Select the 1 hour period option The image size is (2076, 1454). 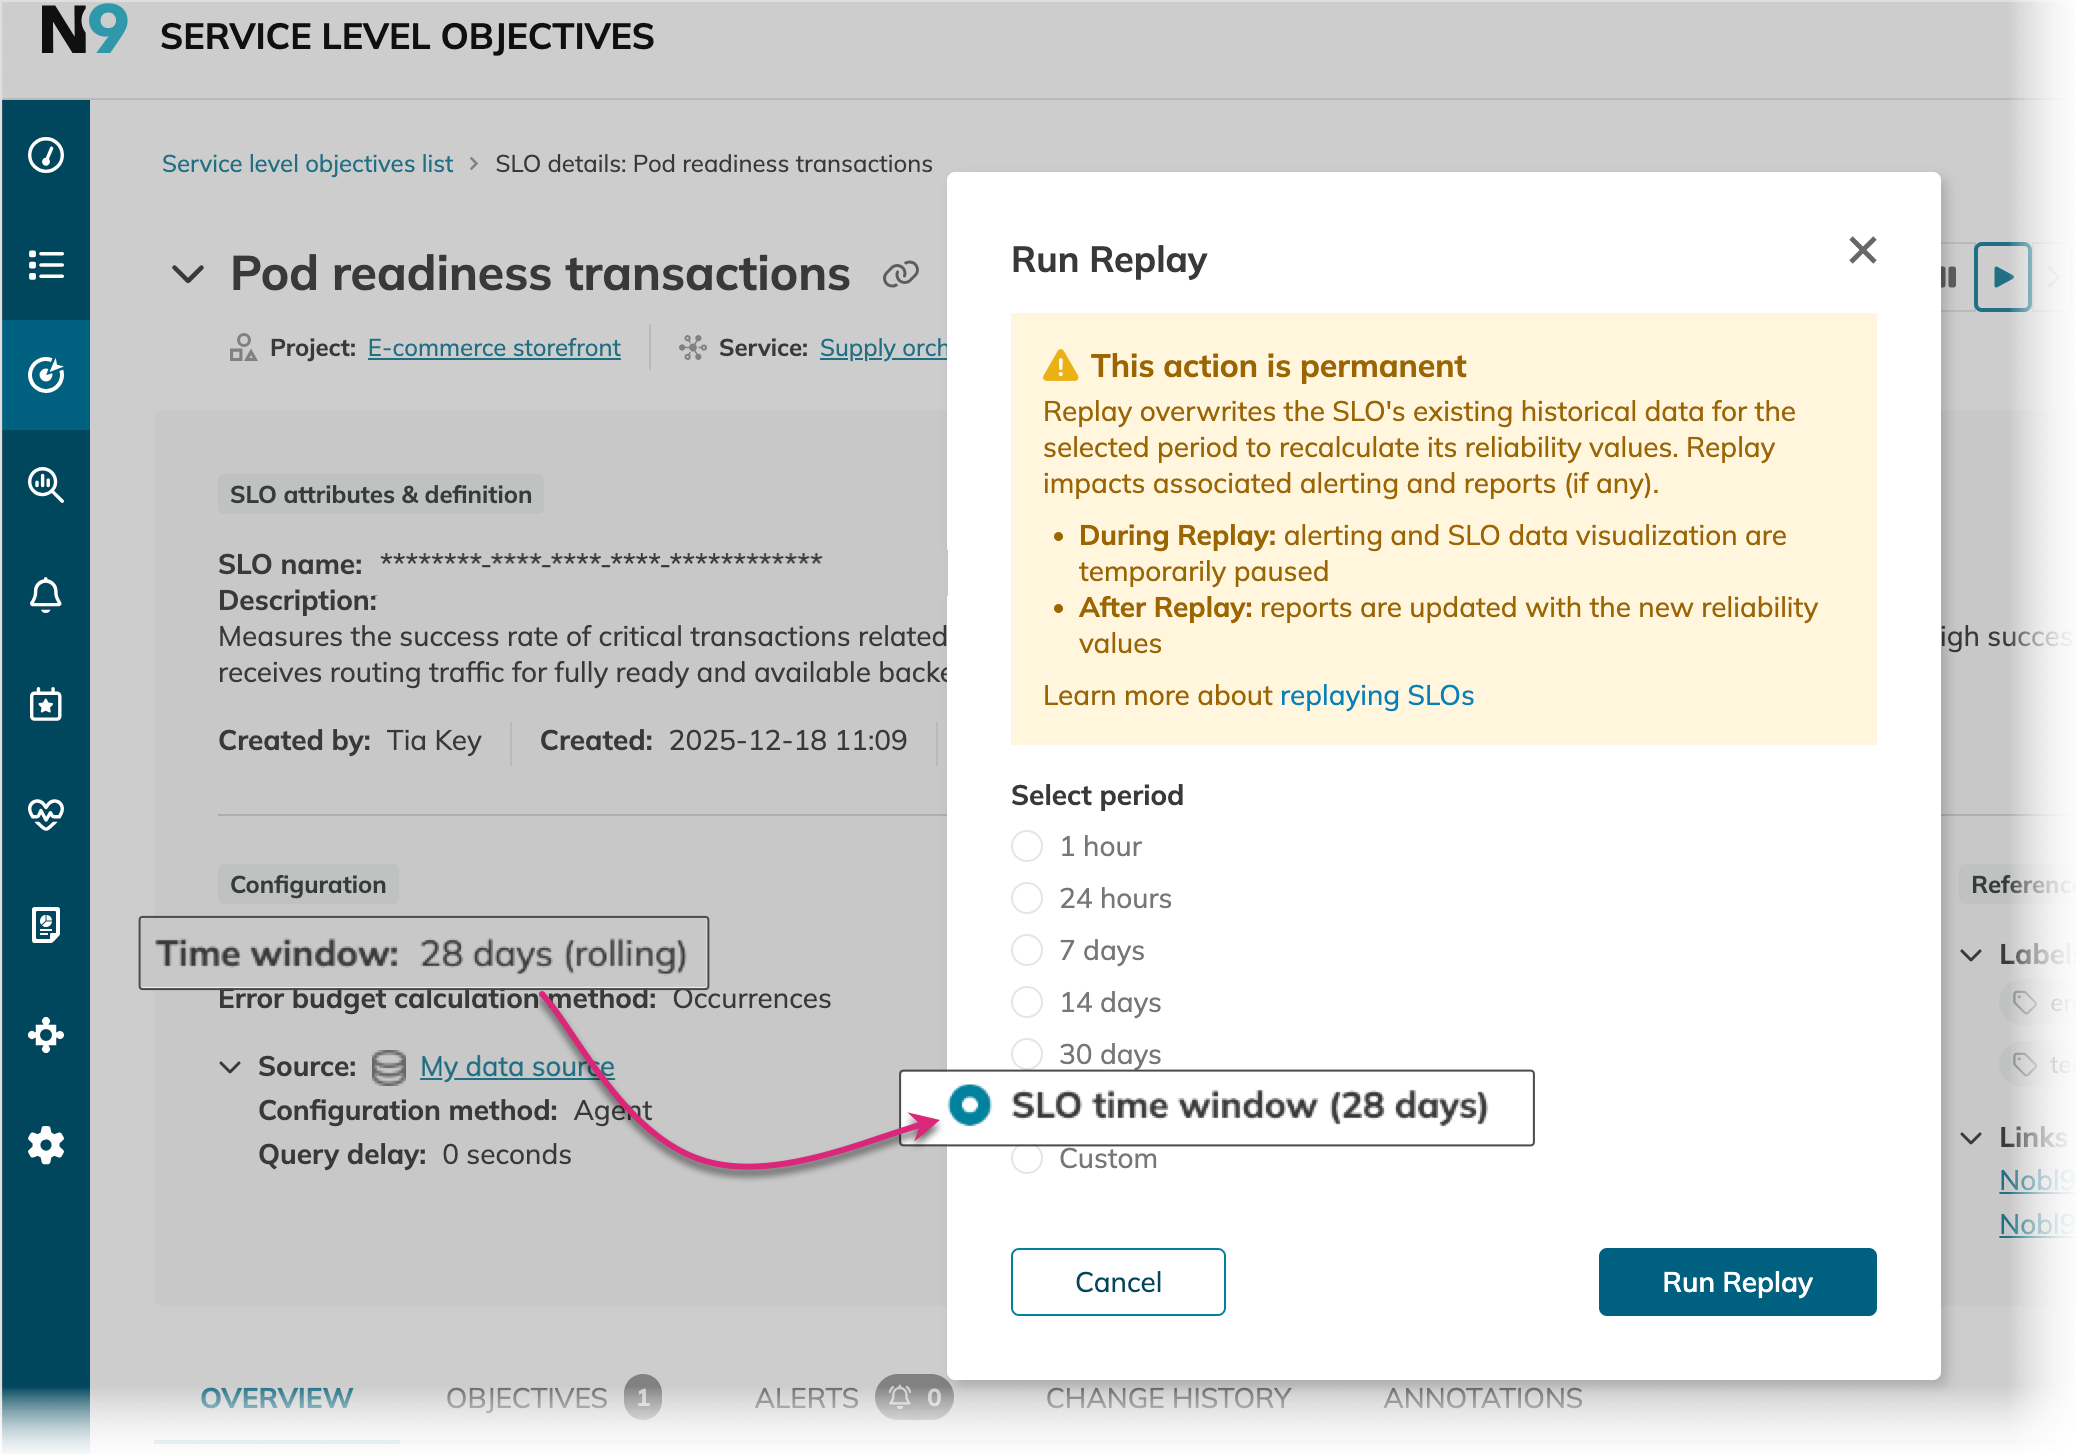(x=1027, y=846)
